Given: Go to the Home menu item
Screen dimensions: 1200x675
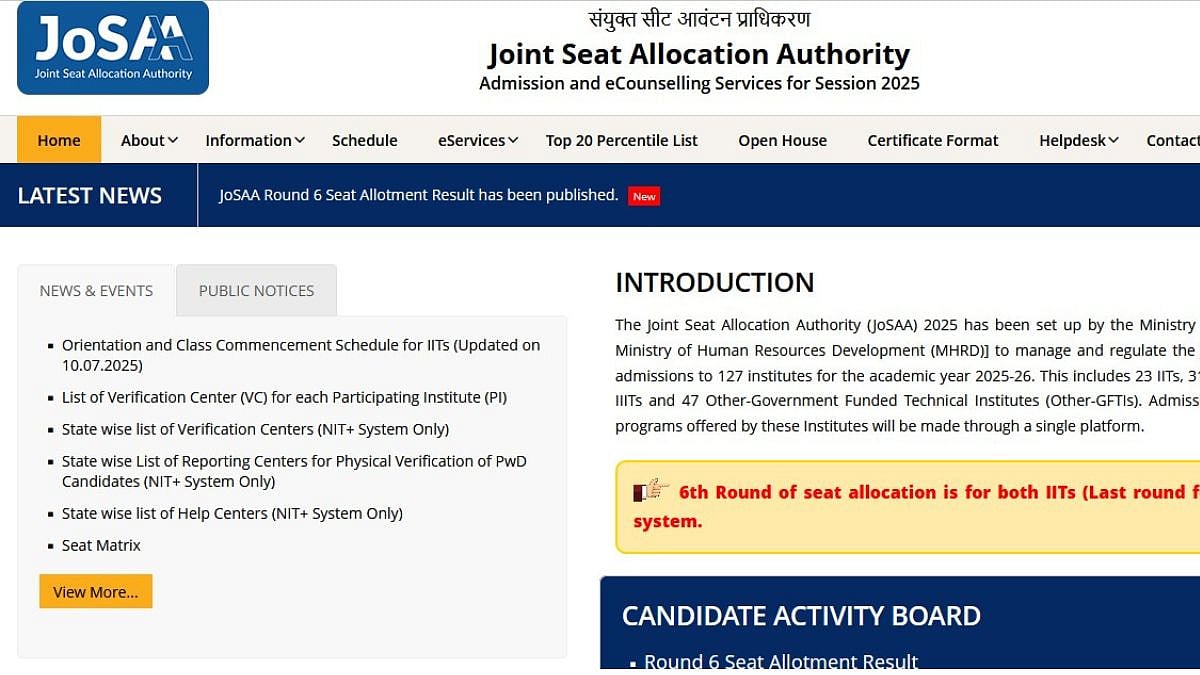Looking at the screenshot, I should 59,140.
